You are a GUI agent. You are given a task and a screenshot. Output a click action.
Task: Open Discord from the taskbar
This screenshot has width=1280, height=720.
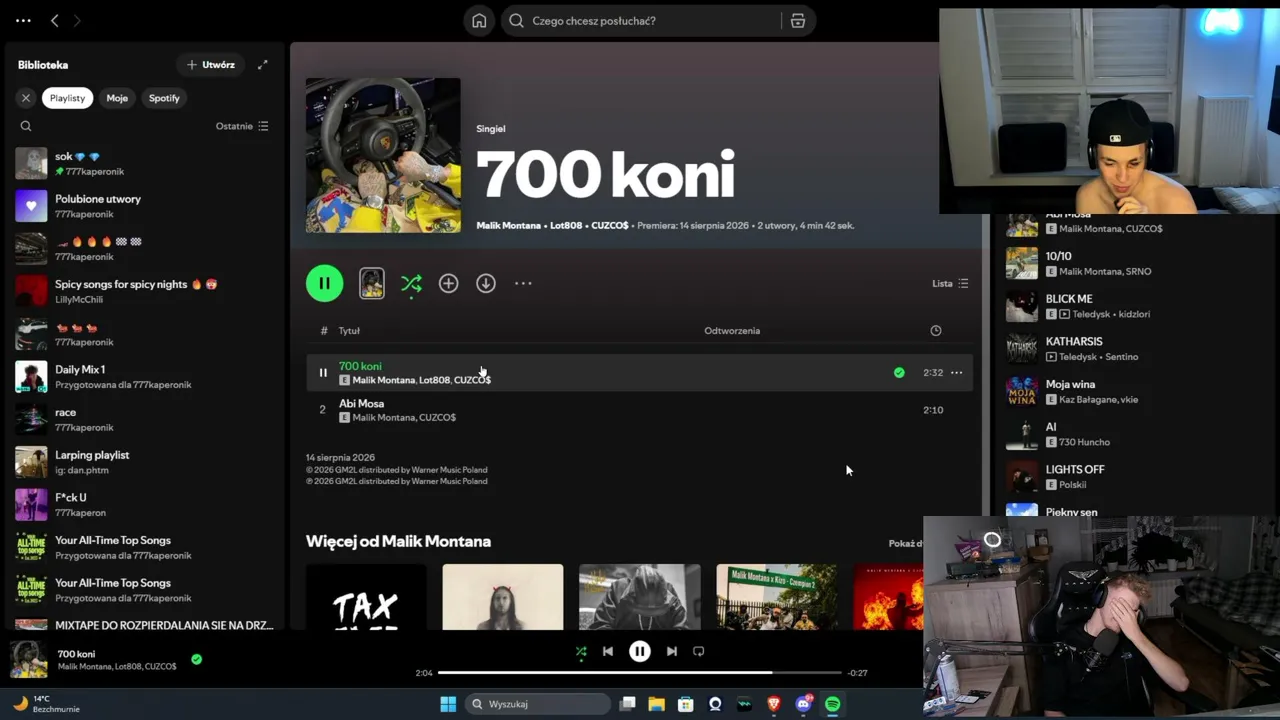point(803,704)
